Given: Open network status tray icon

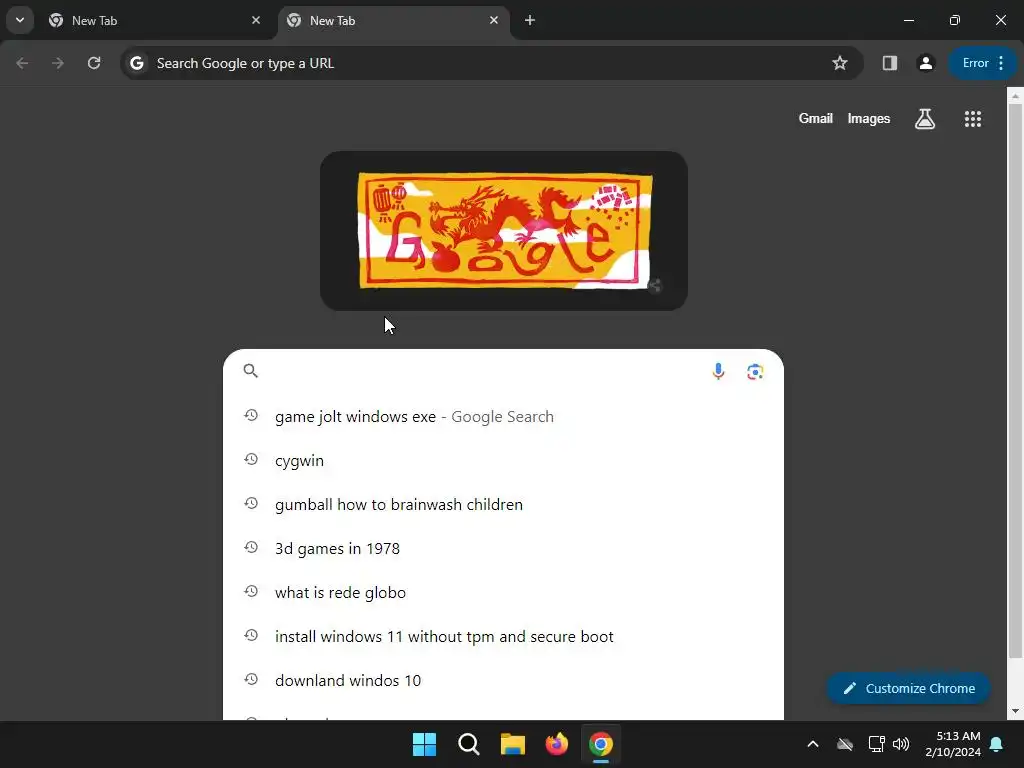Looking at the screenshot, I should click(876, 744).
